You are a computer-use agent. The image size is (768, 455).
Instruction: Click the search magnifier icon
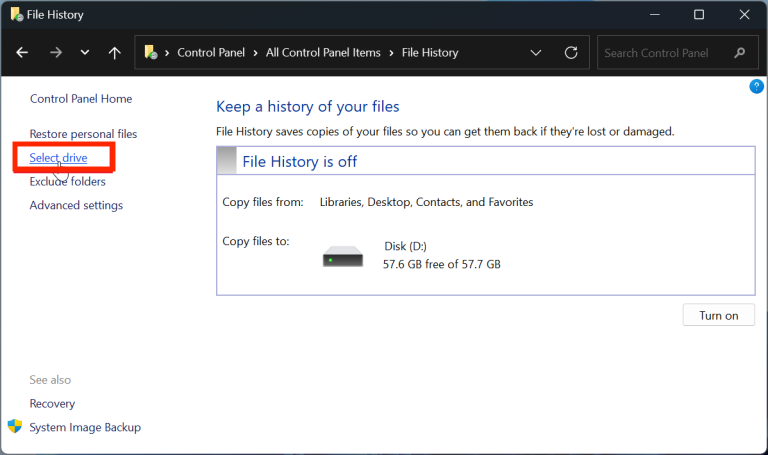point(740,52)
